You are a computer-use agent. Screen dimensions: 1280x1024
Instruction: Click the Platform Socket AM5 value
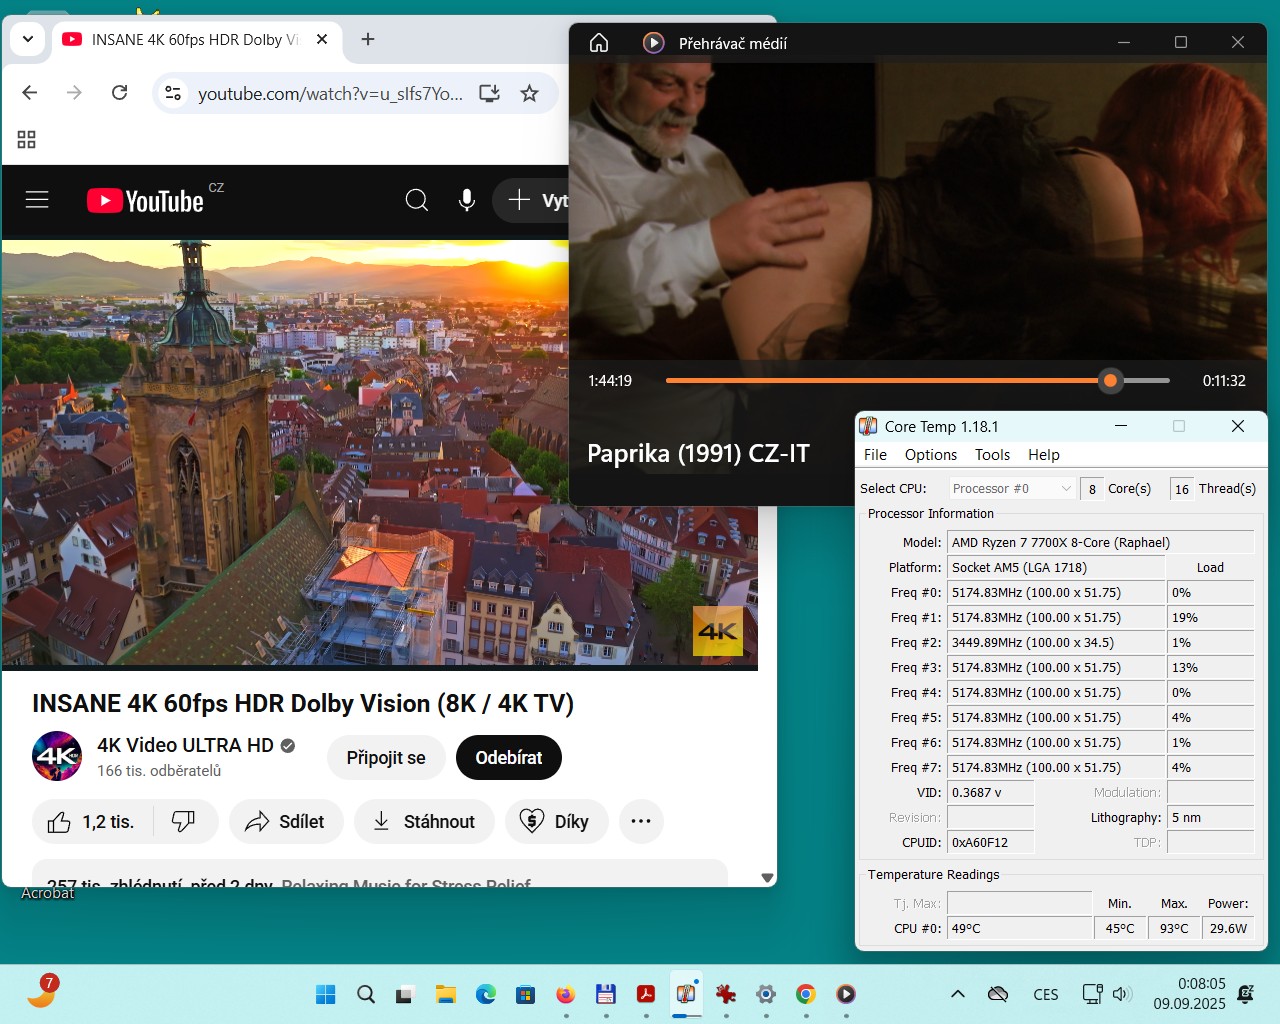(x=1055, y=567)
